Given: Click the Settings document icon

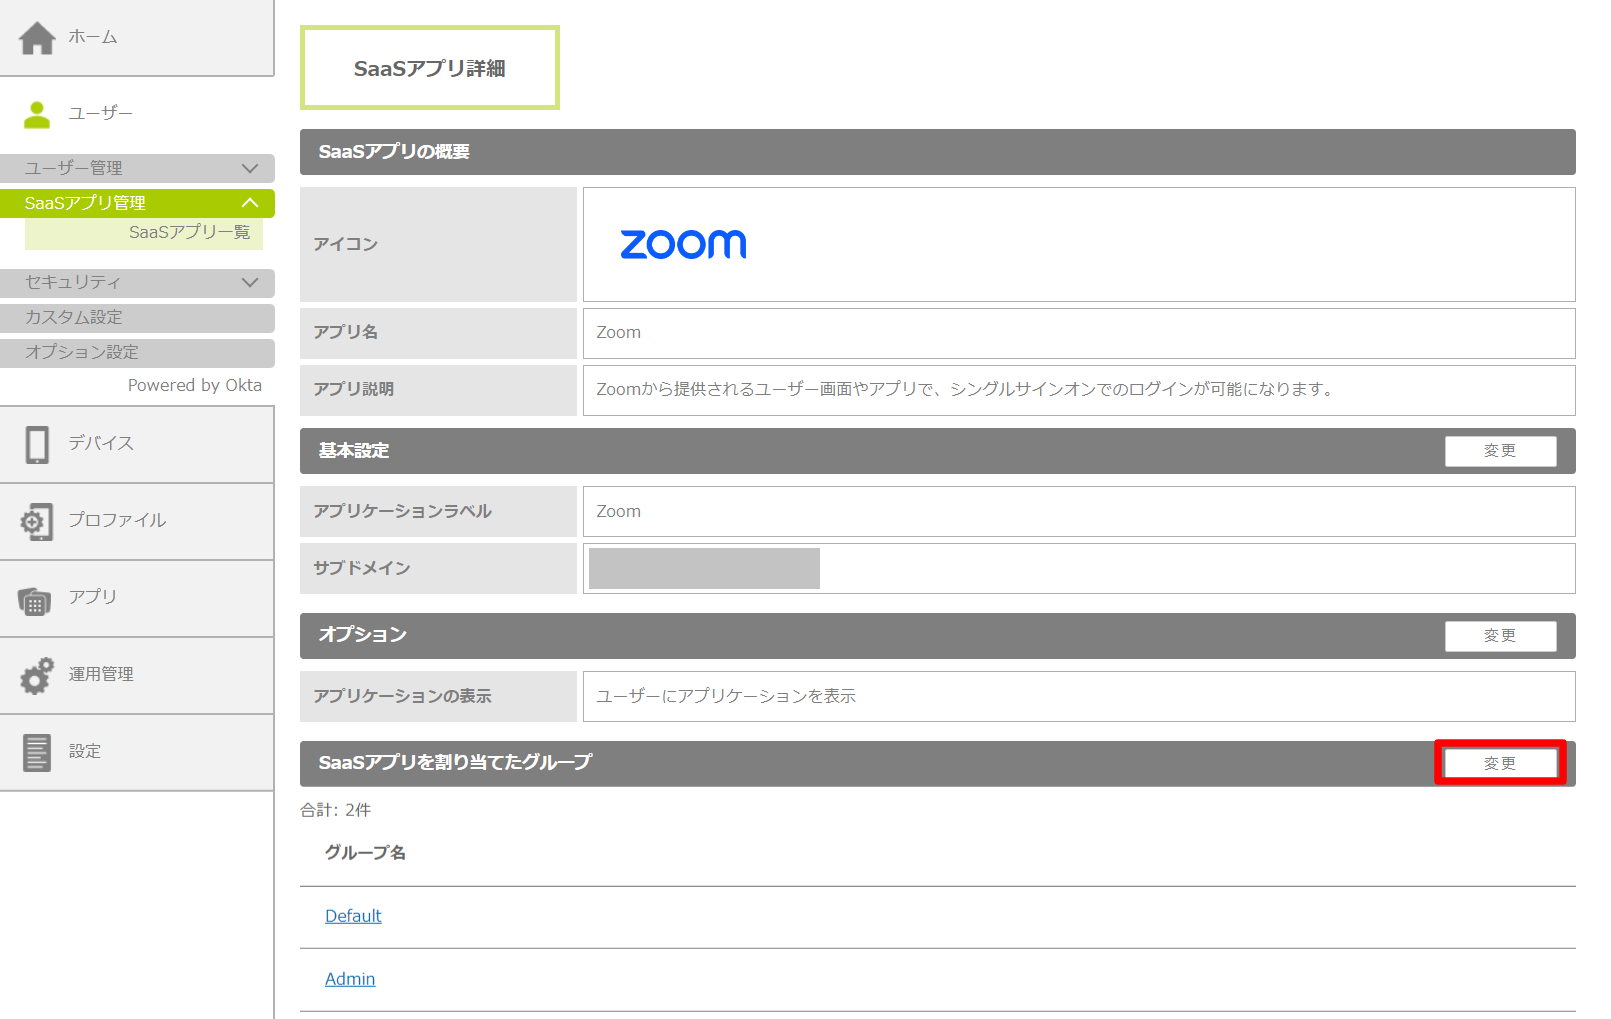Looking at the screenshot, I should pos(37,753).
